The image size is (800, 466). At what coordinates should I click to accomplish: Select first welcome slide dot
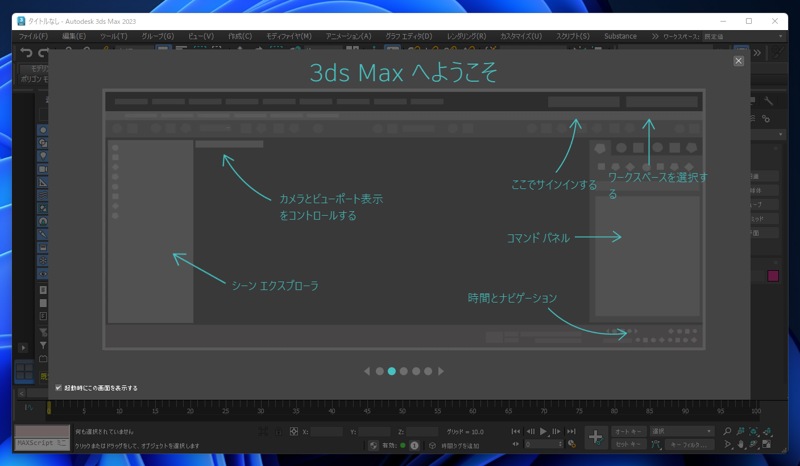(x=380, y=371)
